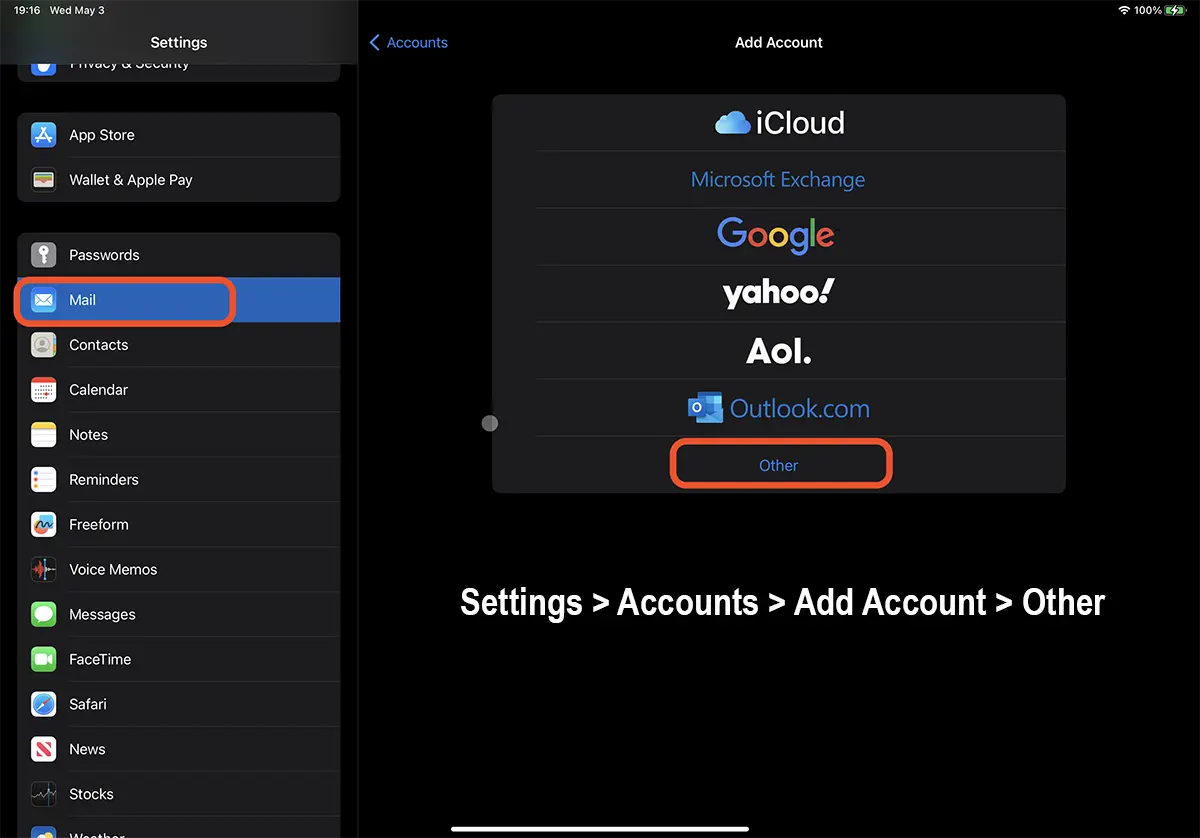Open Safari settings row

click(x=179, y=705)
